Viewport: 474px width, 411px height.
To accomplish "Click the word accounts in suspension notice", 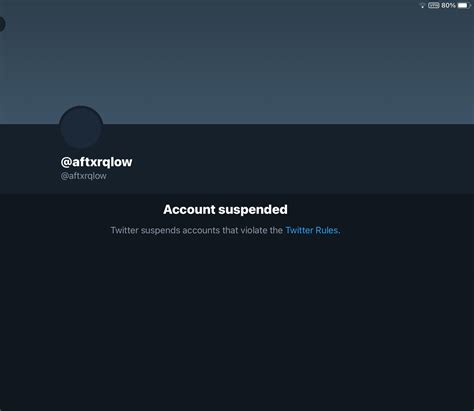I will (201, 230).
